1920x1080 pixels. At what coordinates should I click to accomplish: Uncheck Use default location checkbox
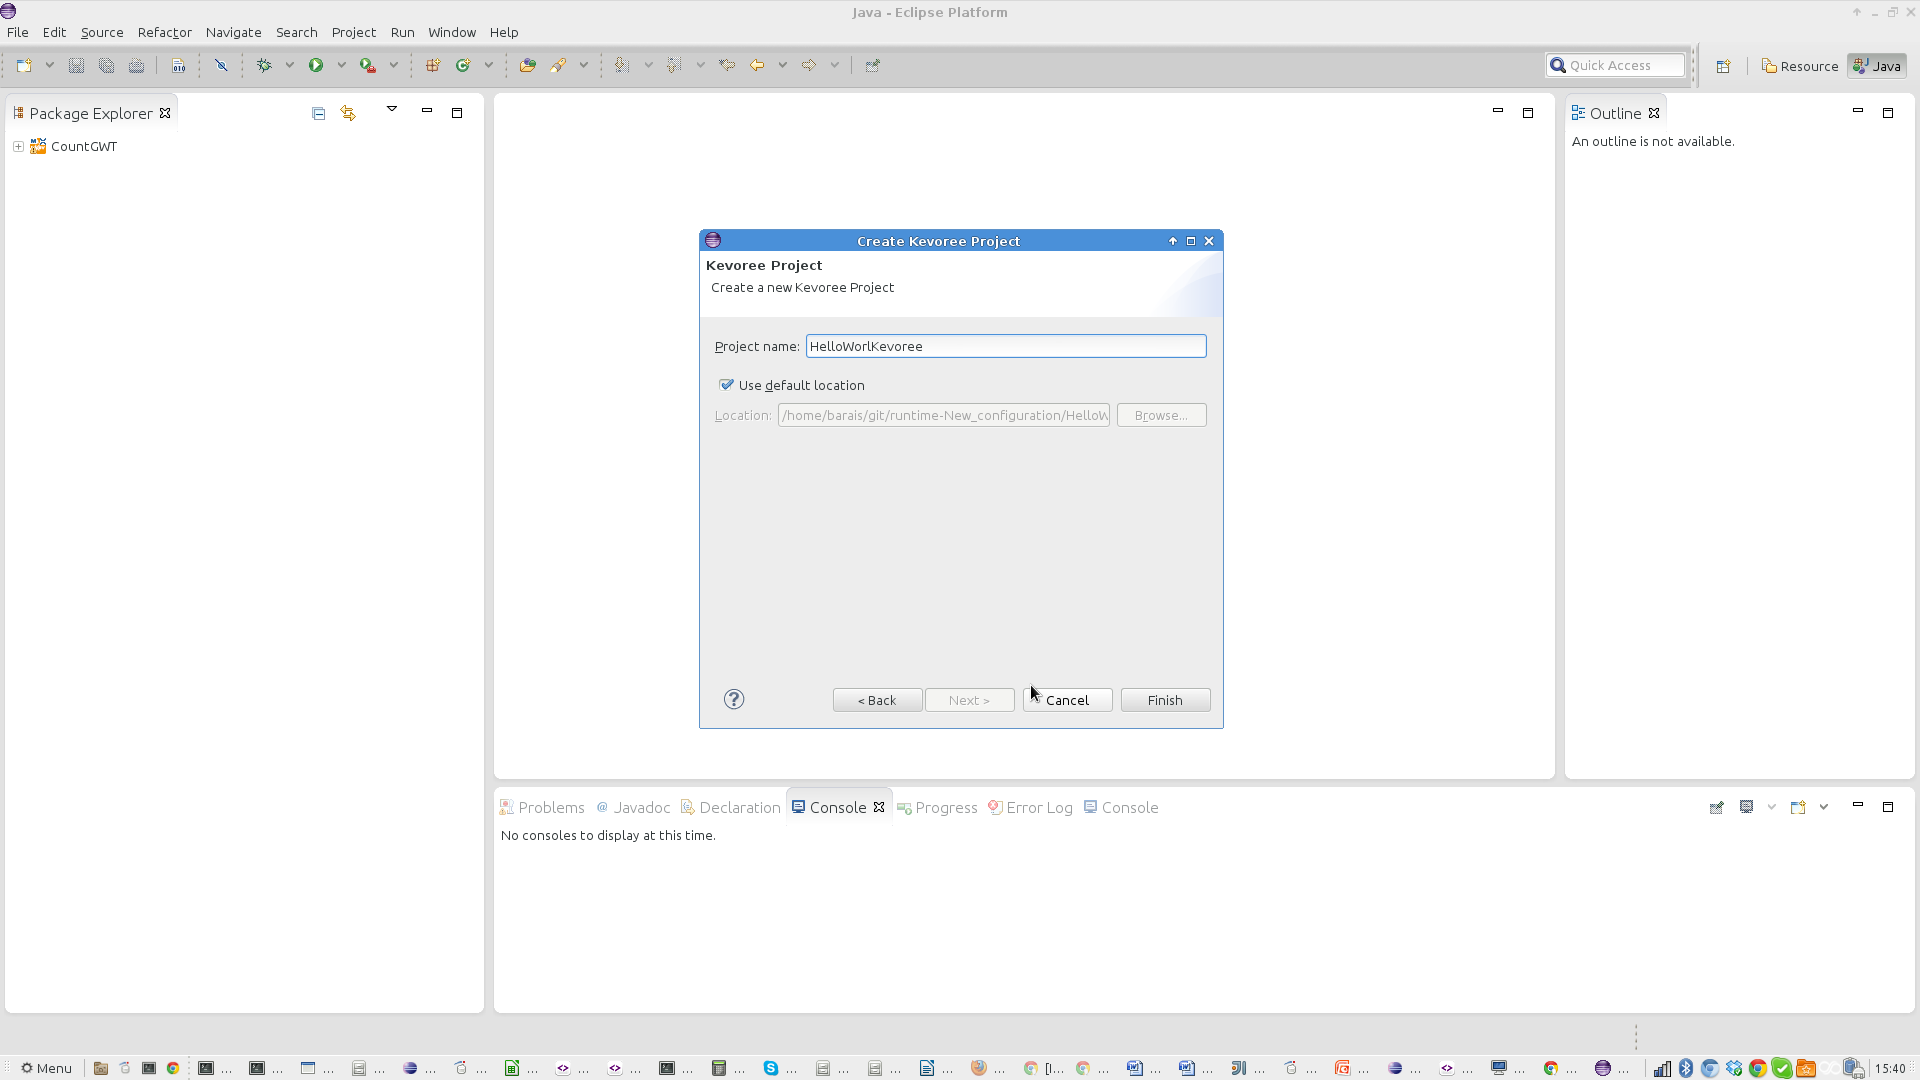coord(727,385)
